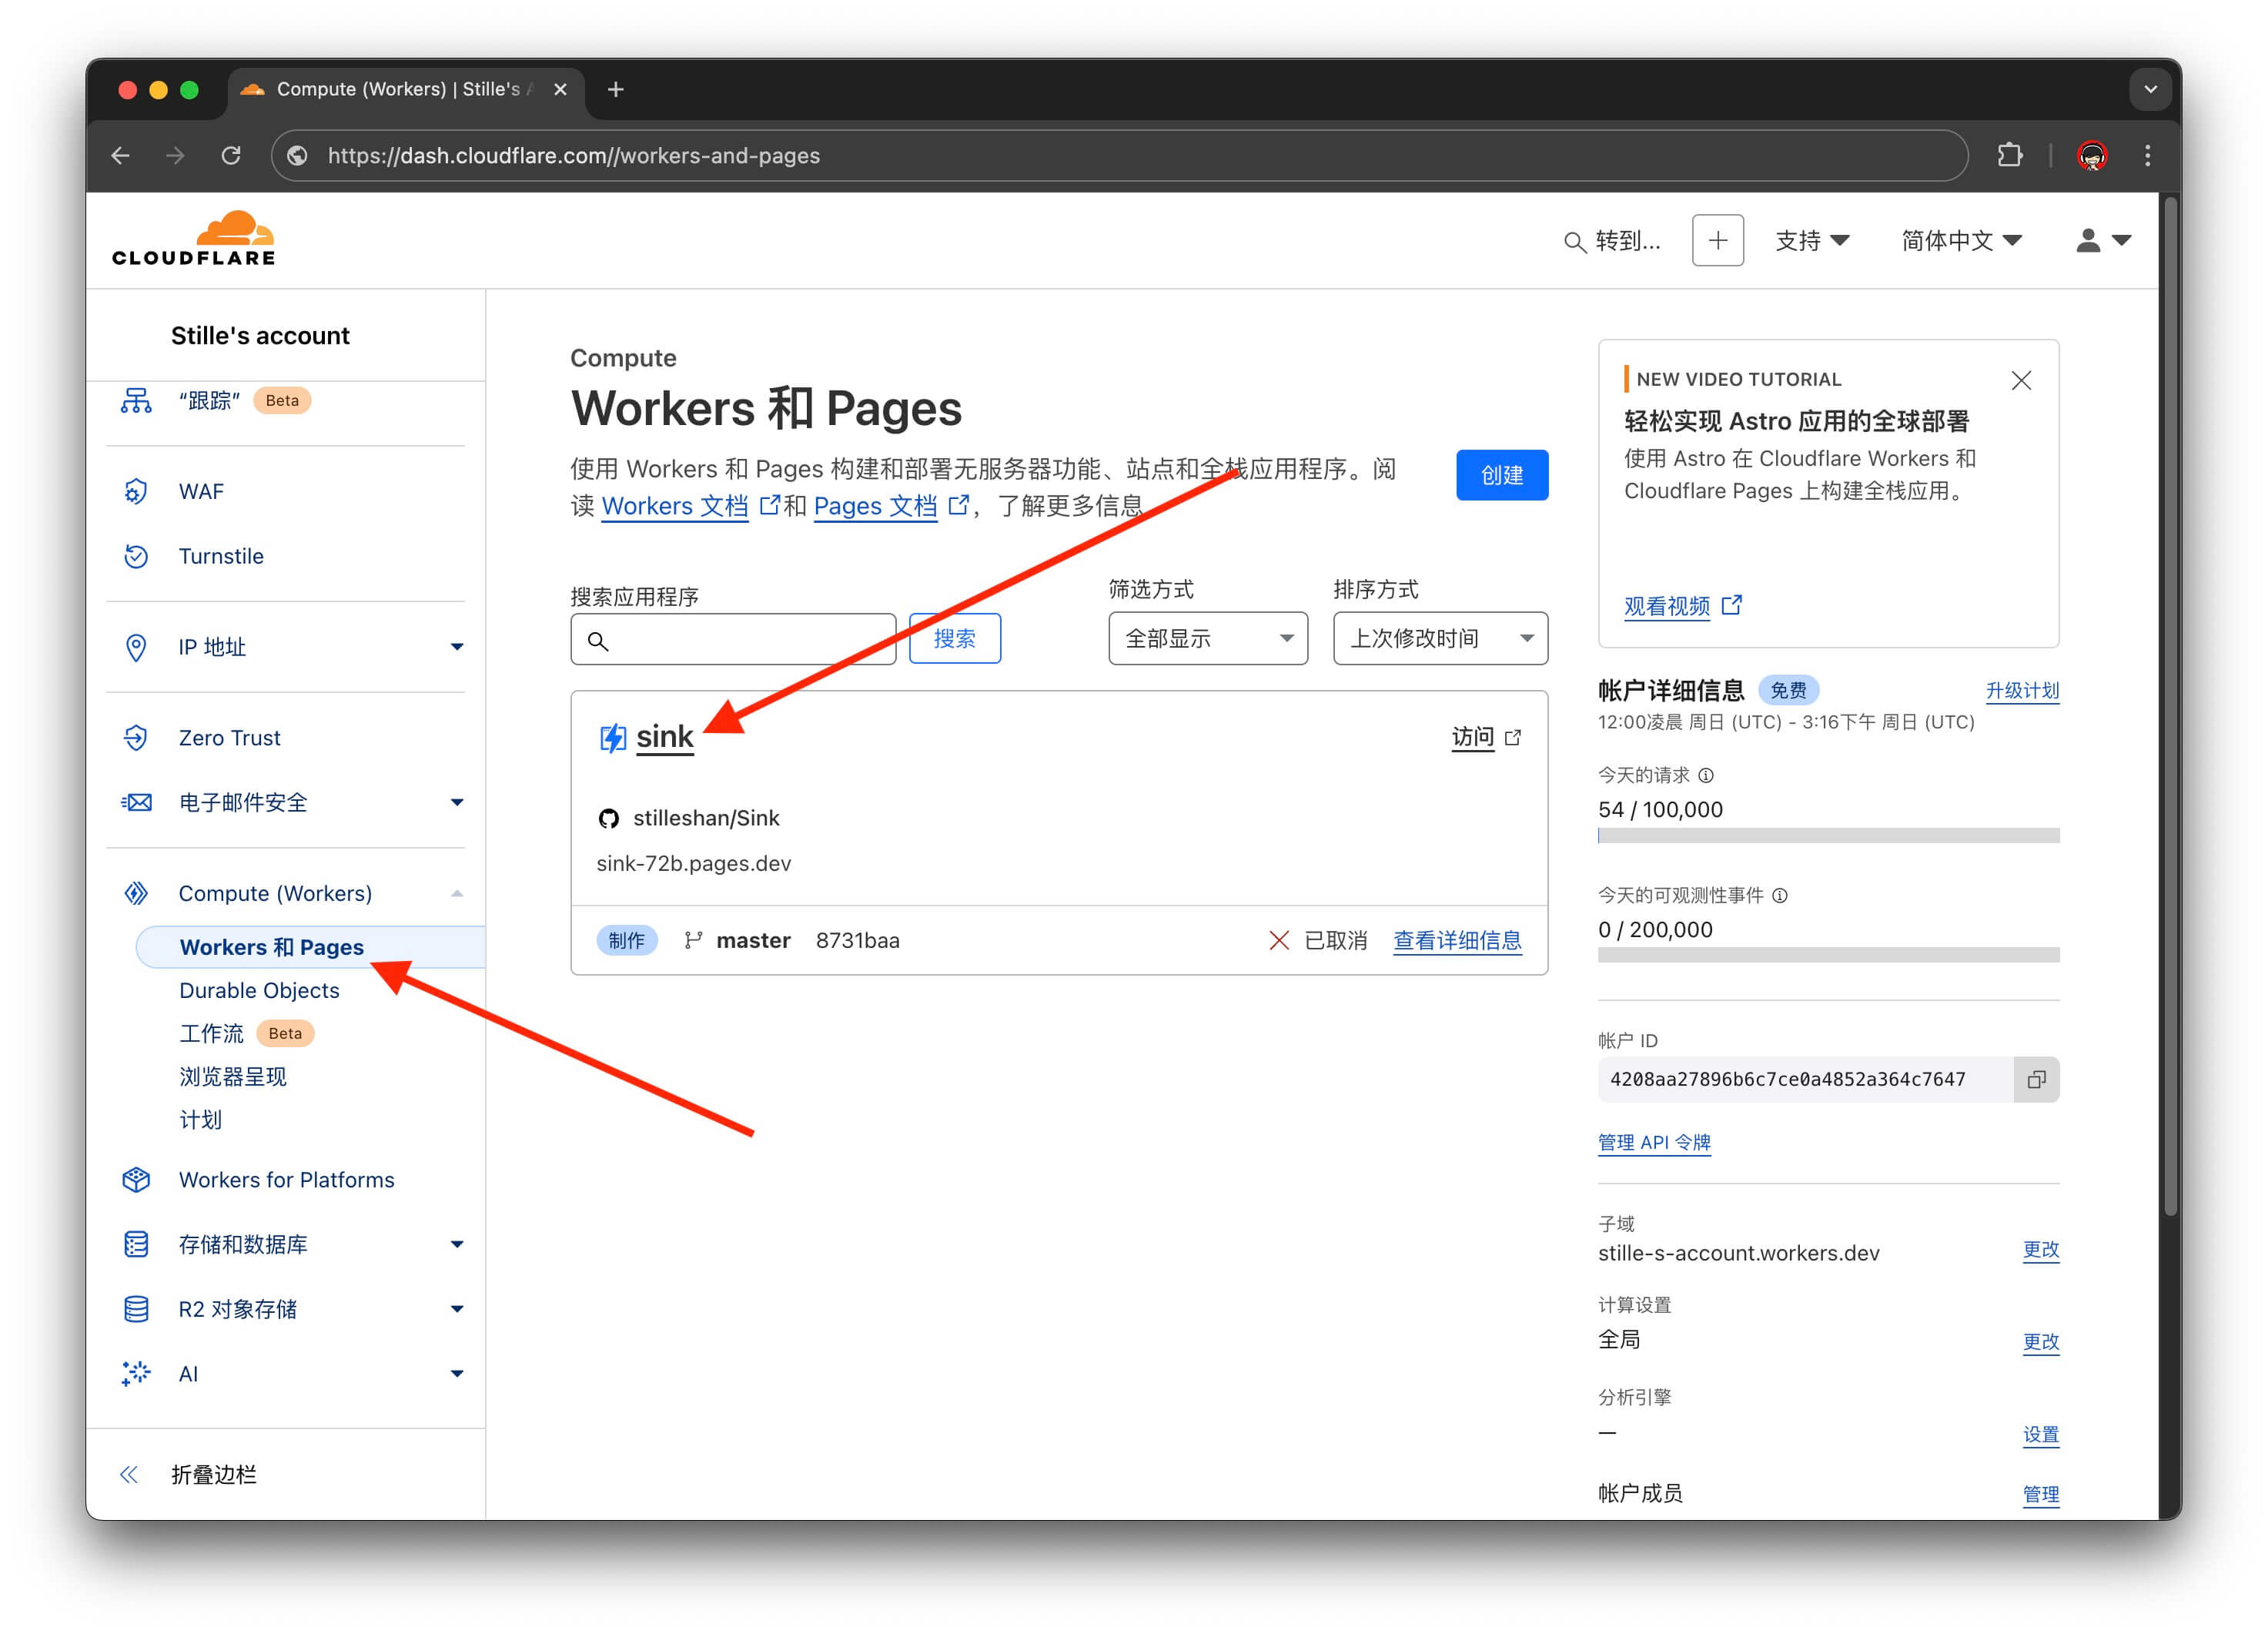Click 更改 next to 子域
2268x1634 pixels.
(x=2041, y=1249)
